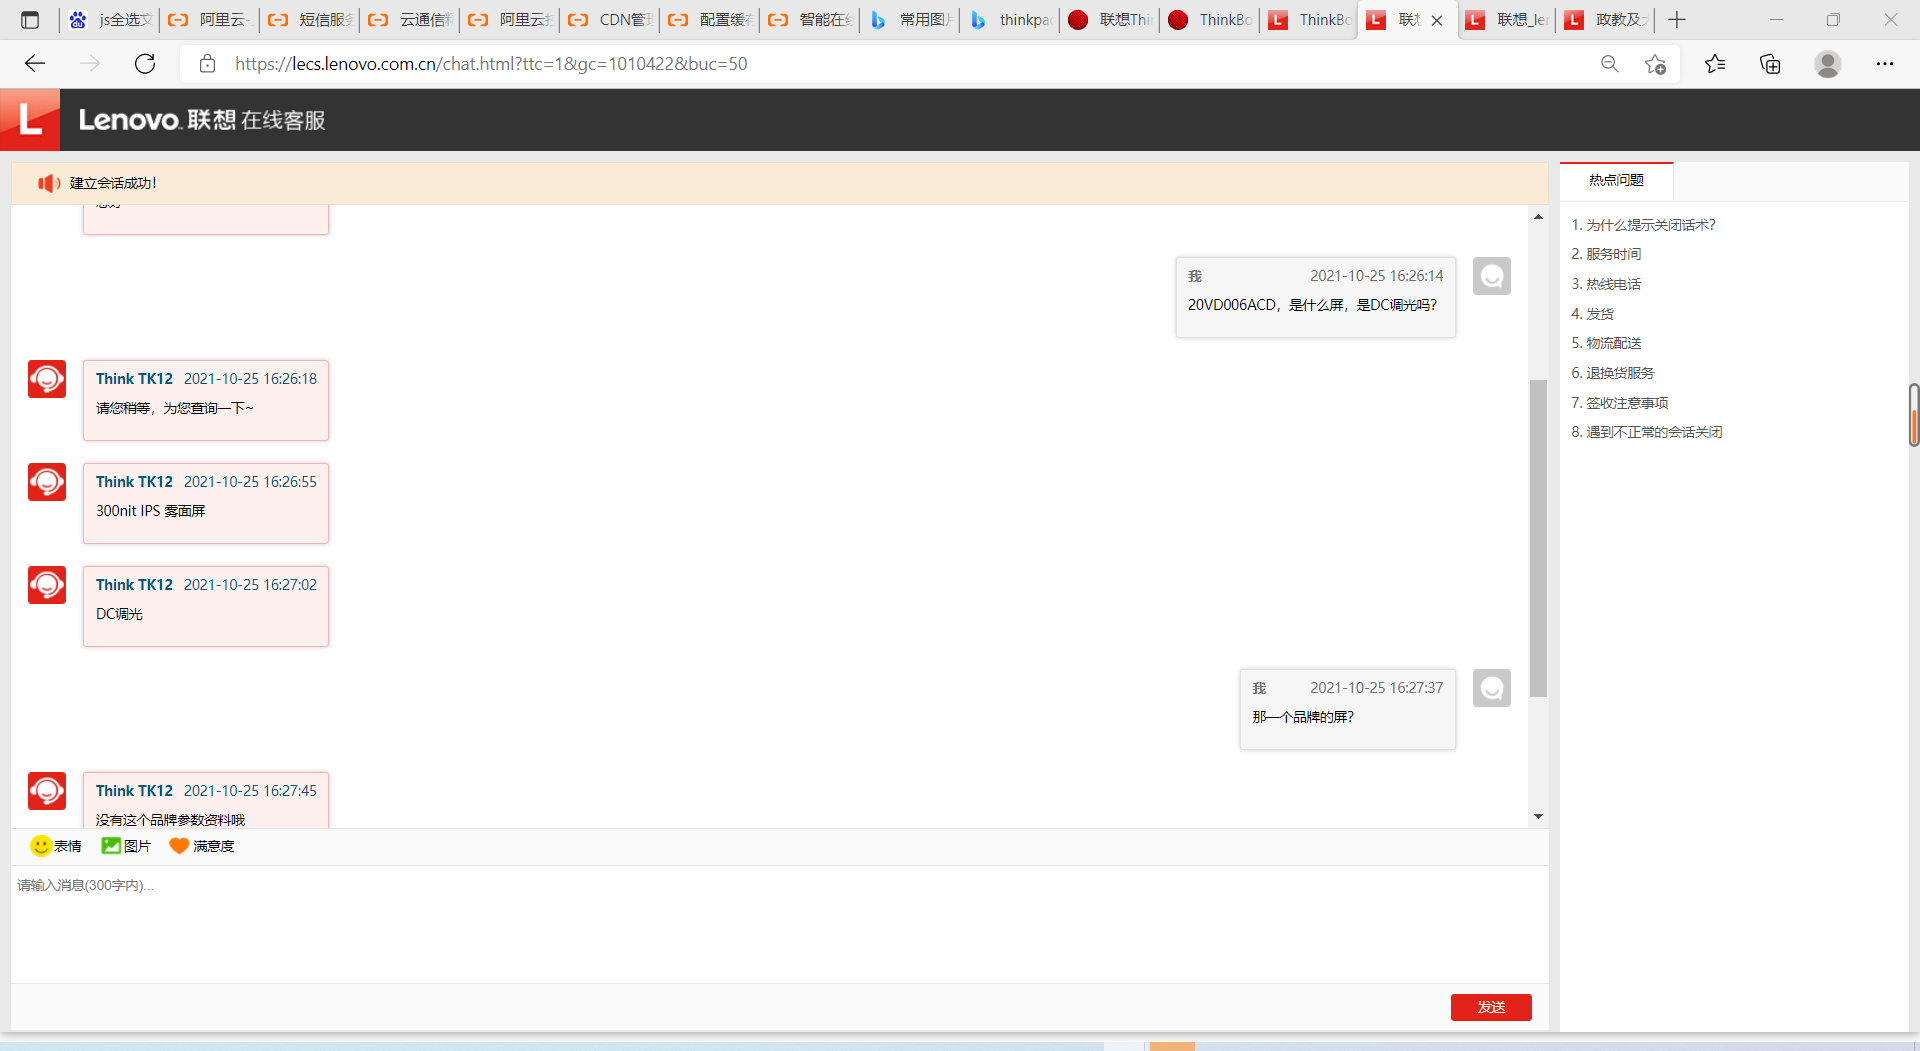Click the chat scrollbar thumb
Viewport: 1920px width, 1051px height.
(1538, 538)
